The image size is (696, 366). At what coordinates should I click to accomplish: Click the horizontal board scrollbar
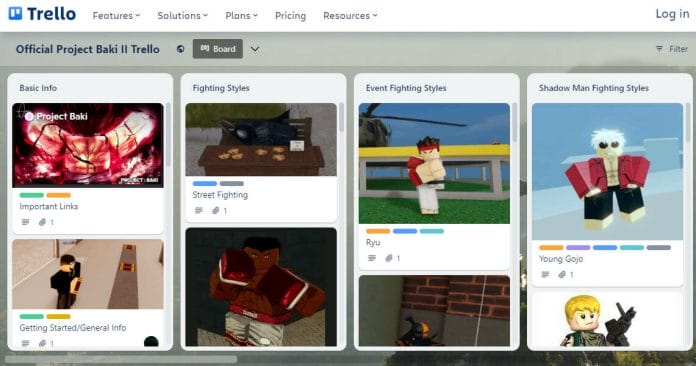tap(121, 358)
